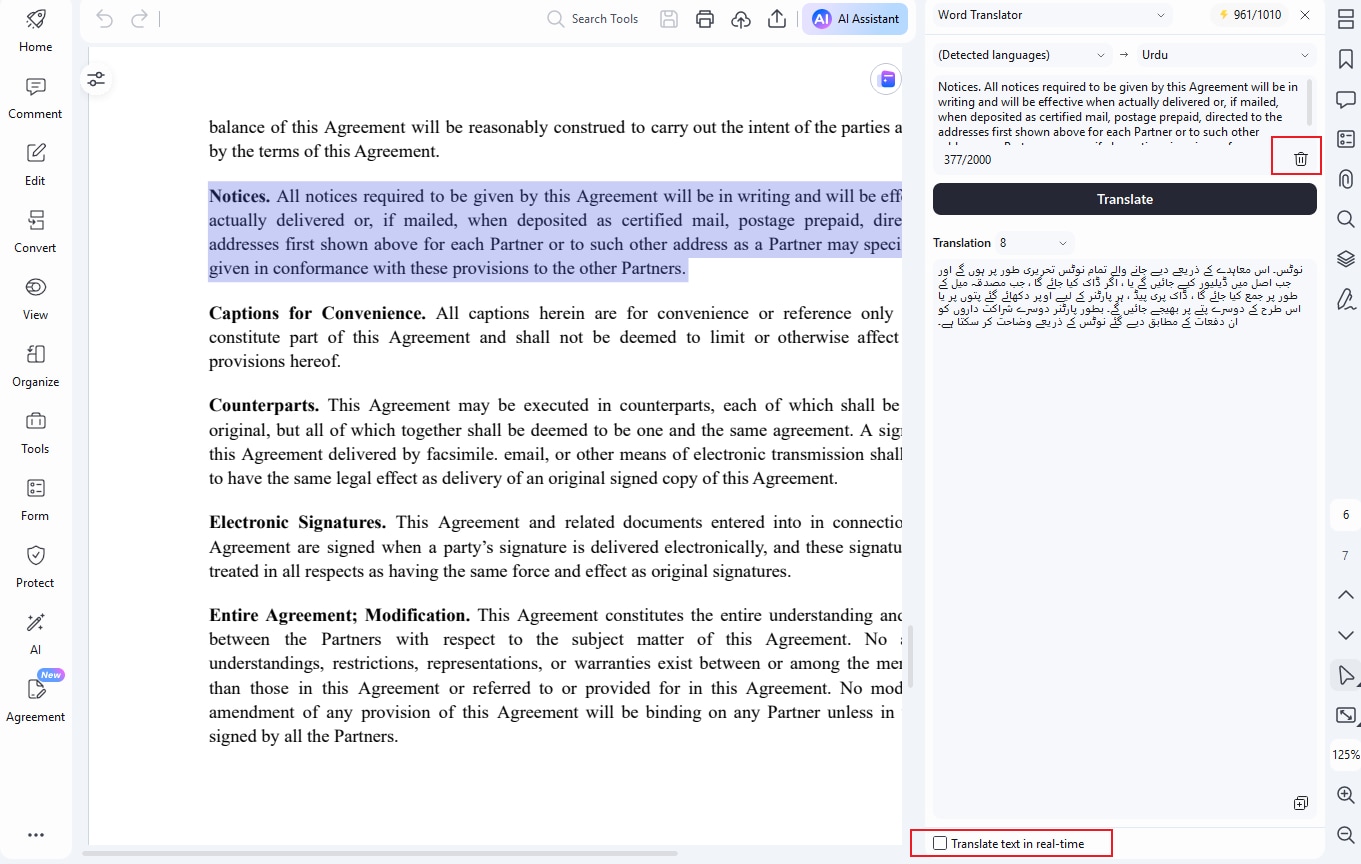Click the Translate button
Viewport: 1361px width, 864px height.
click(x=1125, y=199)
